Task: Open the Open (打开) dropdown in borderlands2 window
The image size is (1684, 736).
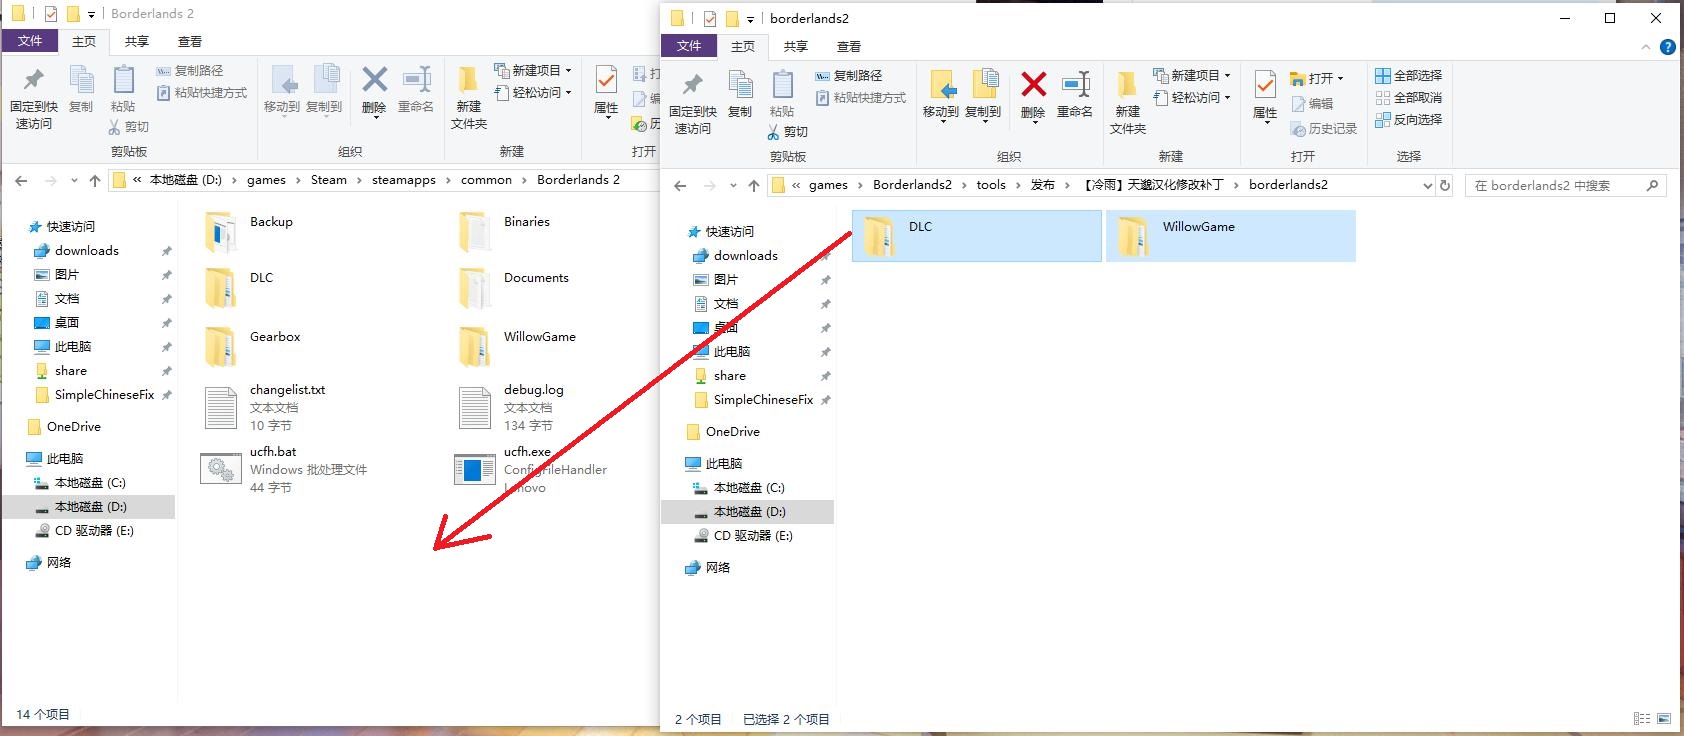Action: pos(1317,78)
